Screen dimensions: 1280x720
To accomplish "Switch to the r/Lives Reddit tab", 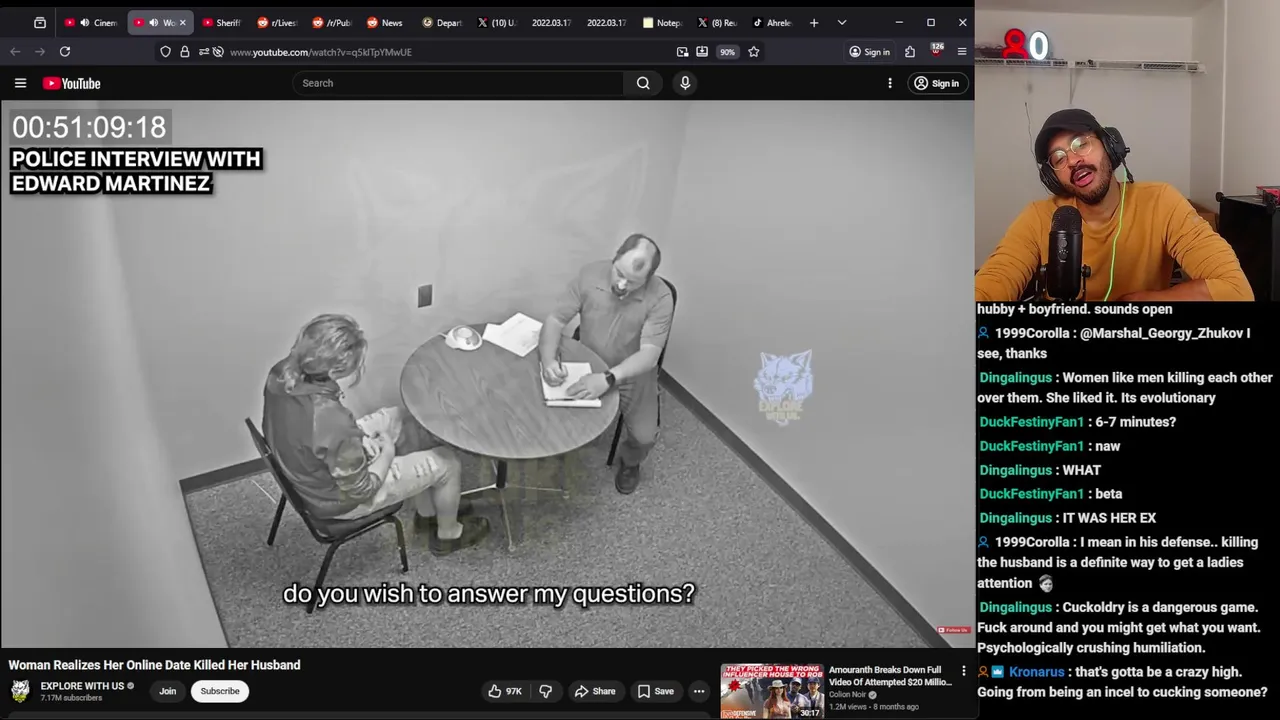I will coord(277,22).
